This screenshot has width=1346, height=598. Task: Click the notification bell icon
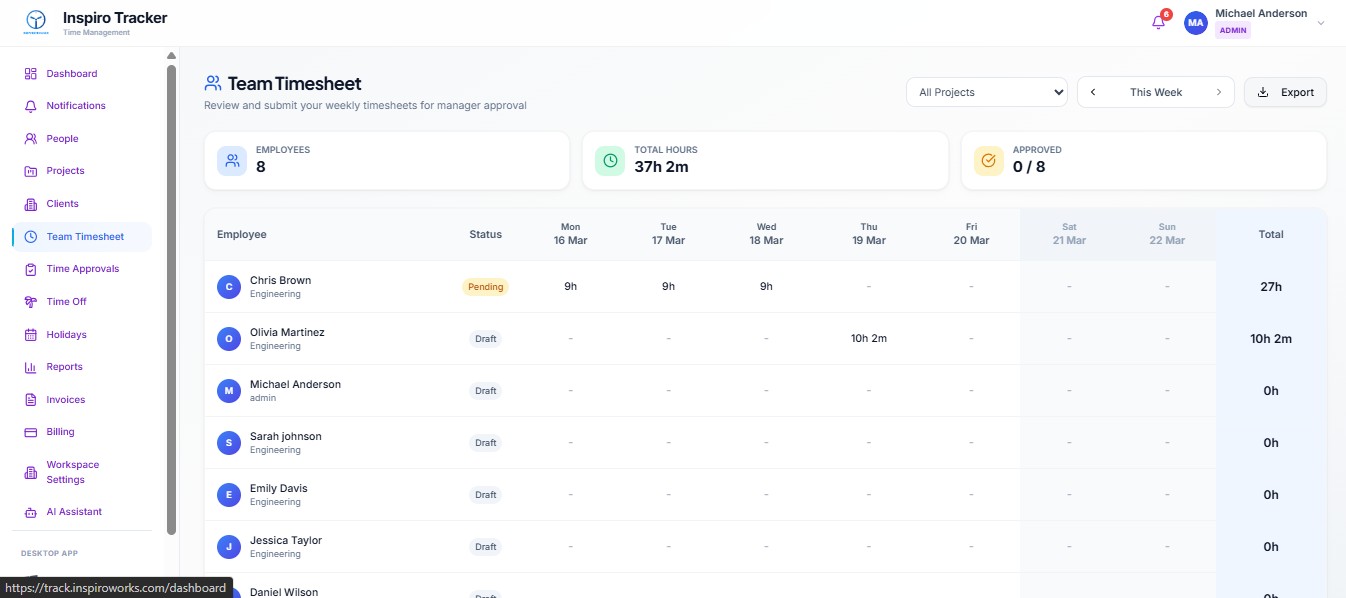click(1158, 23)
